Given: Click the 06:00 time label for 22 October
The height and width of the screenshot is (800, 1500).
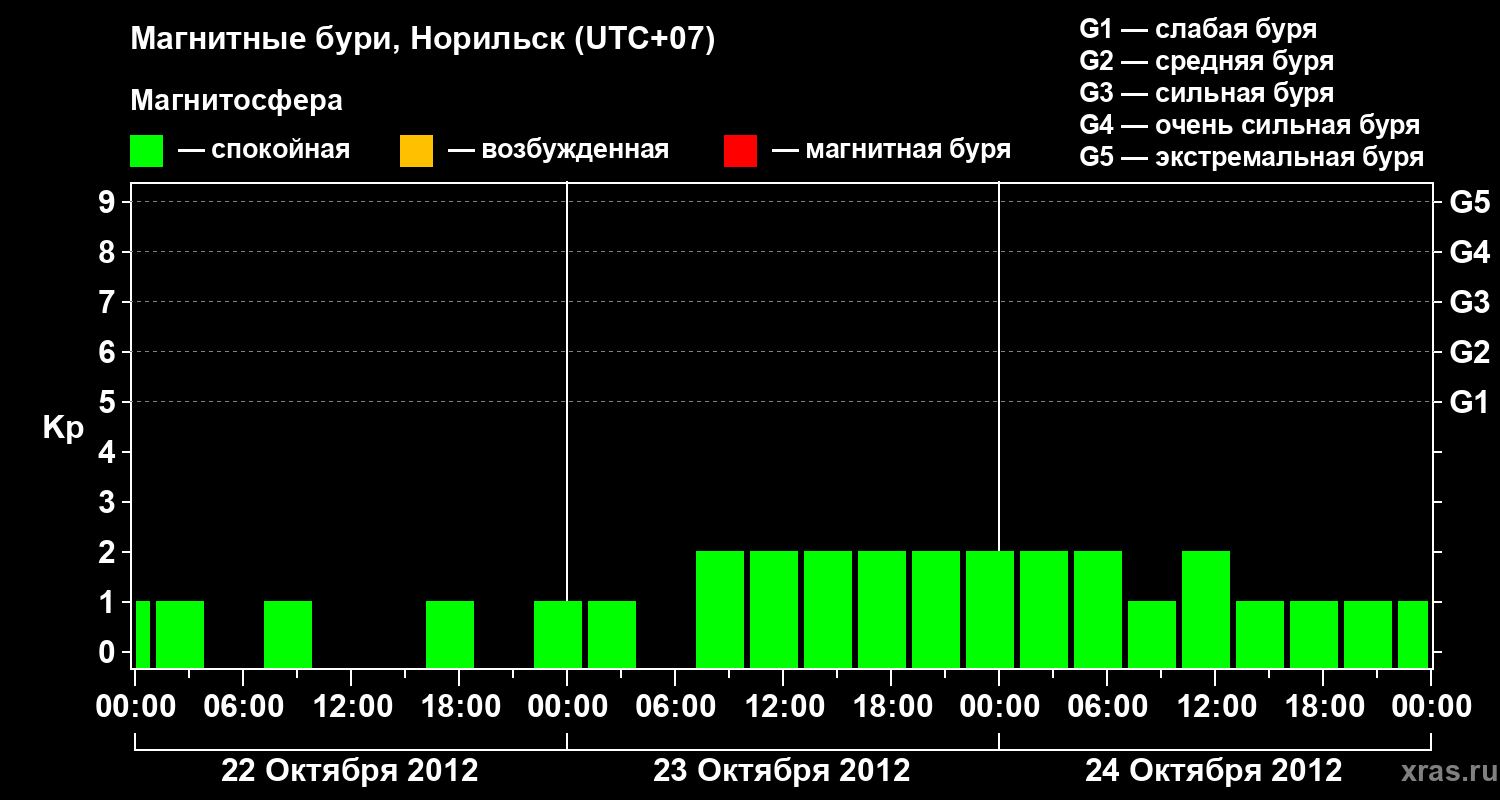Looking at the screenshot, I should (x=242, y=706).
